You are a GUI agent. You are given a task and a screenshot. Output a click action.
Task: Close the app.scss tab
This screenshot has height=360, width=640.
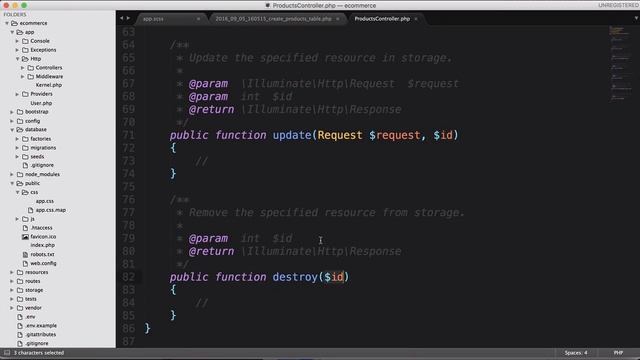click(x=198, y=19)
